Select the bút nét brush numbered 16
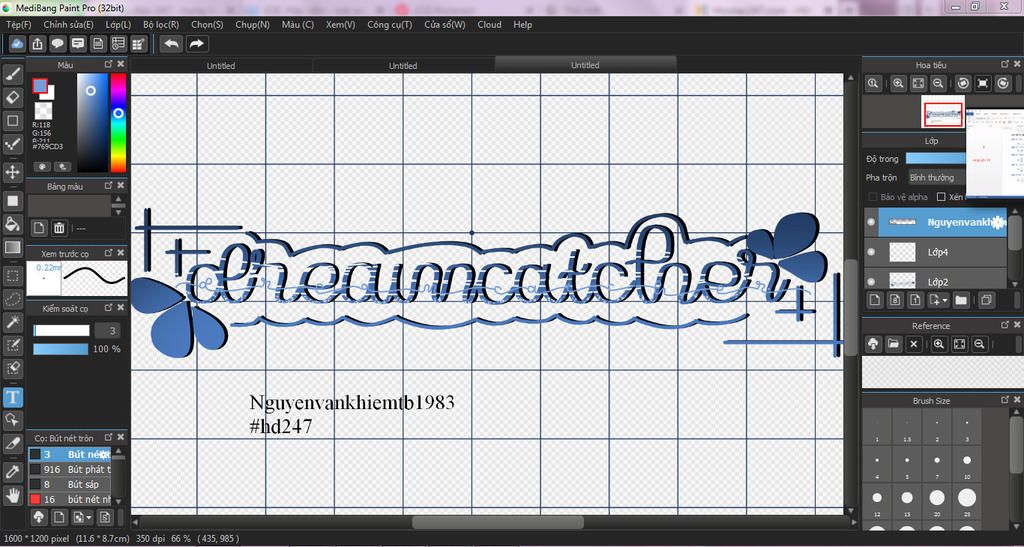The height and width of the screenshot is (547, 1024). (x=72, y=499)
